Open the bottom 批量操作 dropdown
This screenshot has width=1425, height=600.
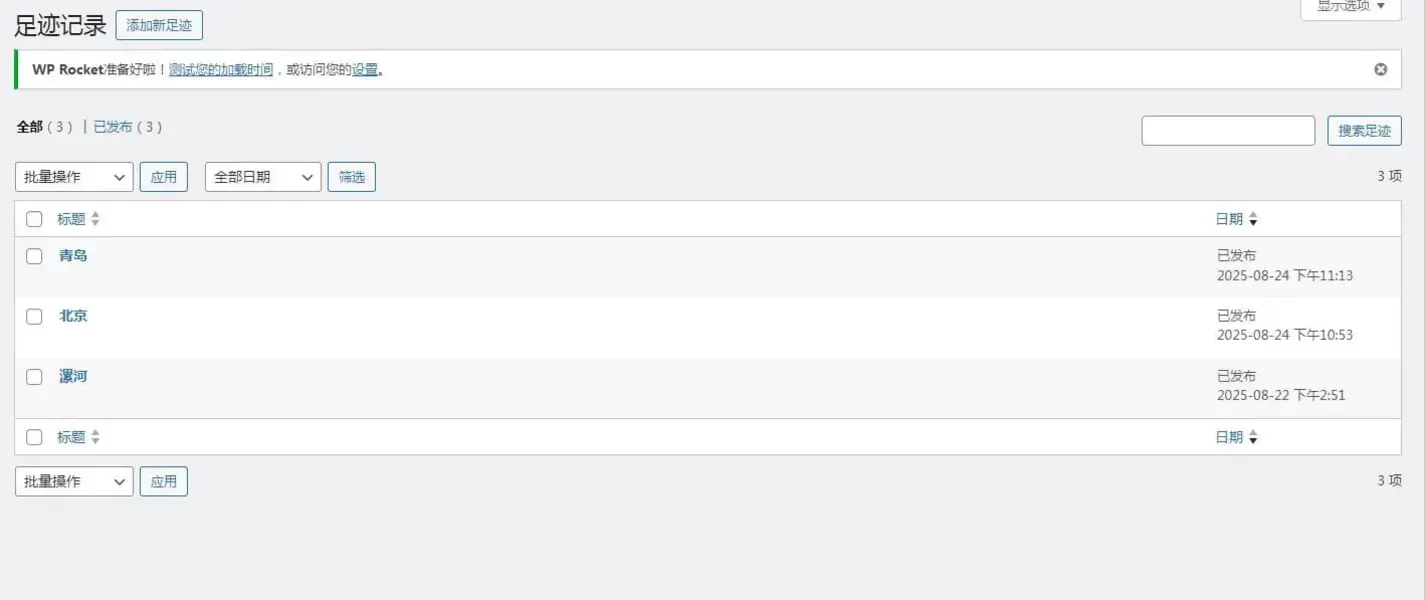74,481
